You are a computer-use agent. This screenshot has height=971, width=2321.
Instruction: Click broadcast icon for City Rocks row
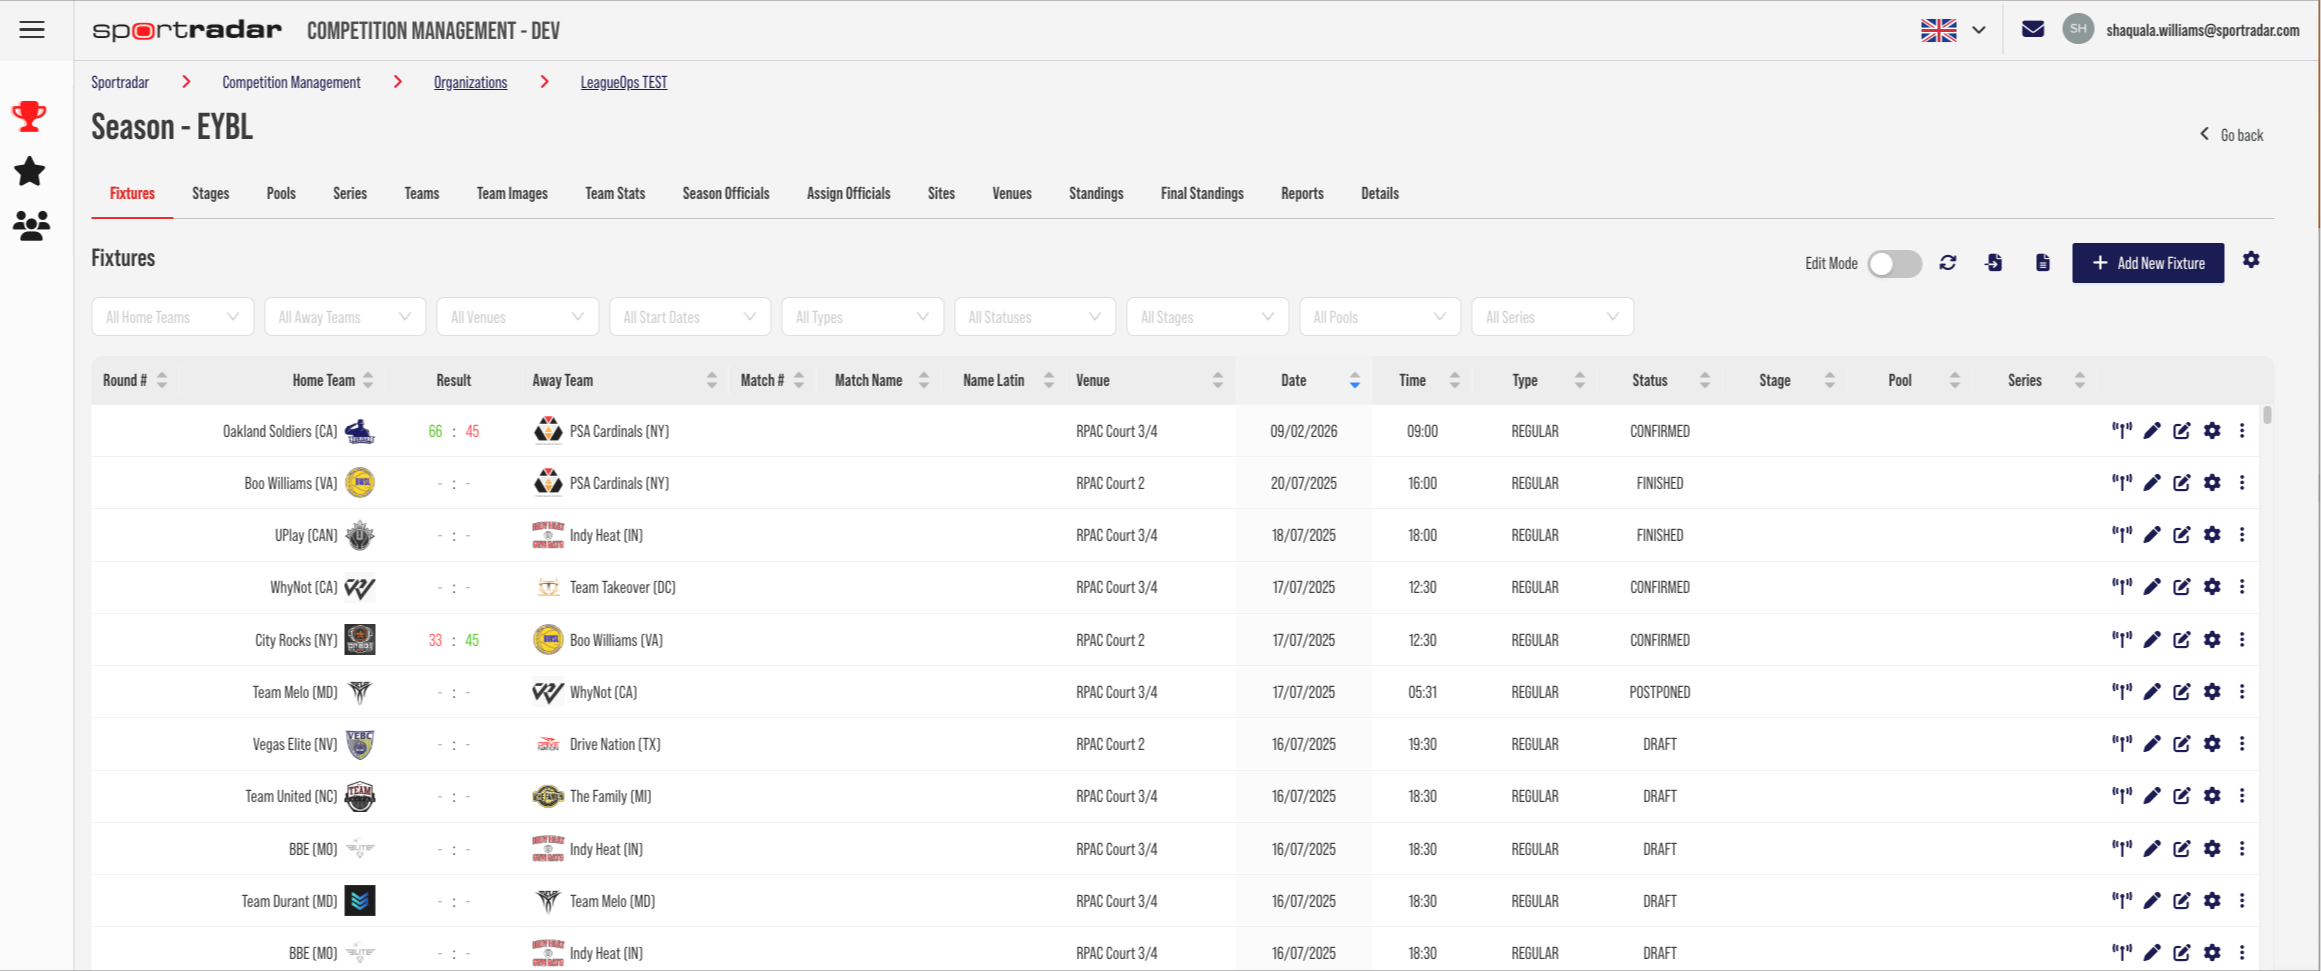tap(2121, 640)
